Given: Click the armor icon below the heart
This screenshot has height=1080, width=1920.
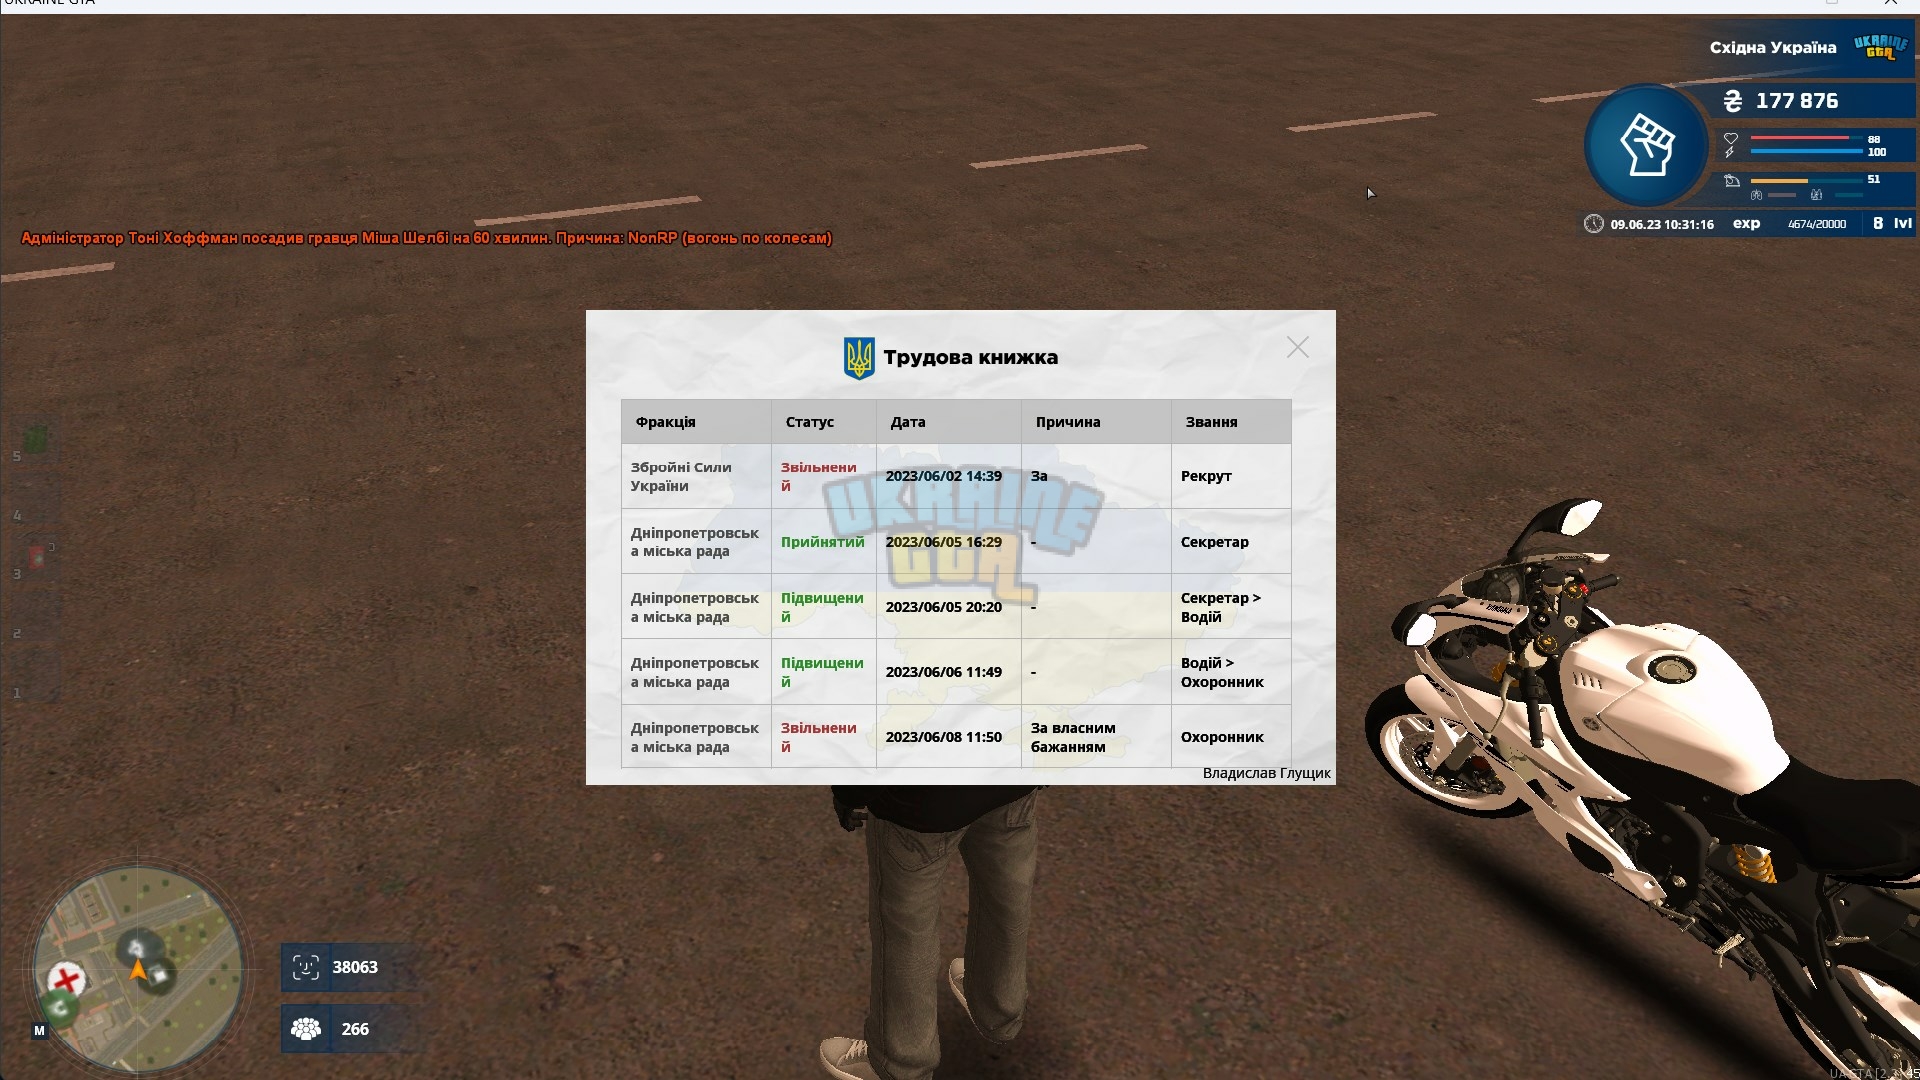Looking at the screenshot, I should 1730,152.
